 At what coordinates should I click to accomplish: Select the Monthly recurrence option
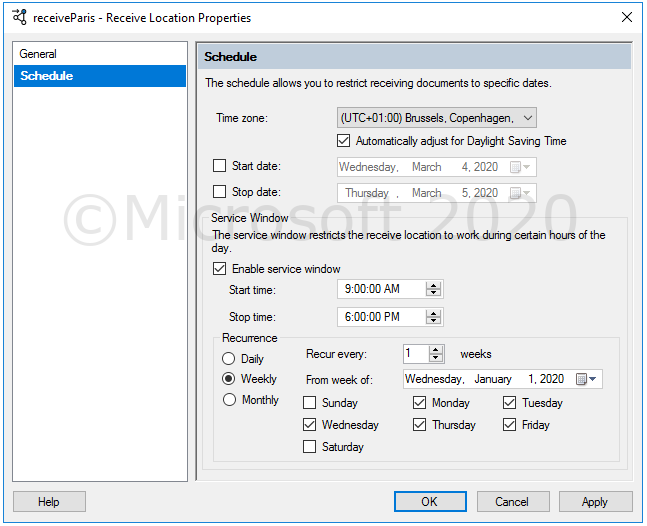coord(229,399)
